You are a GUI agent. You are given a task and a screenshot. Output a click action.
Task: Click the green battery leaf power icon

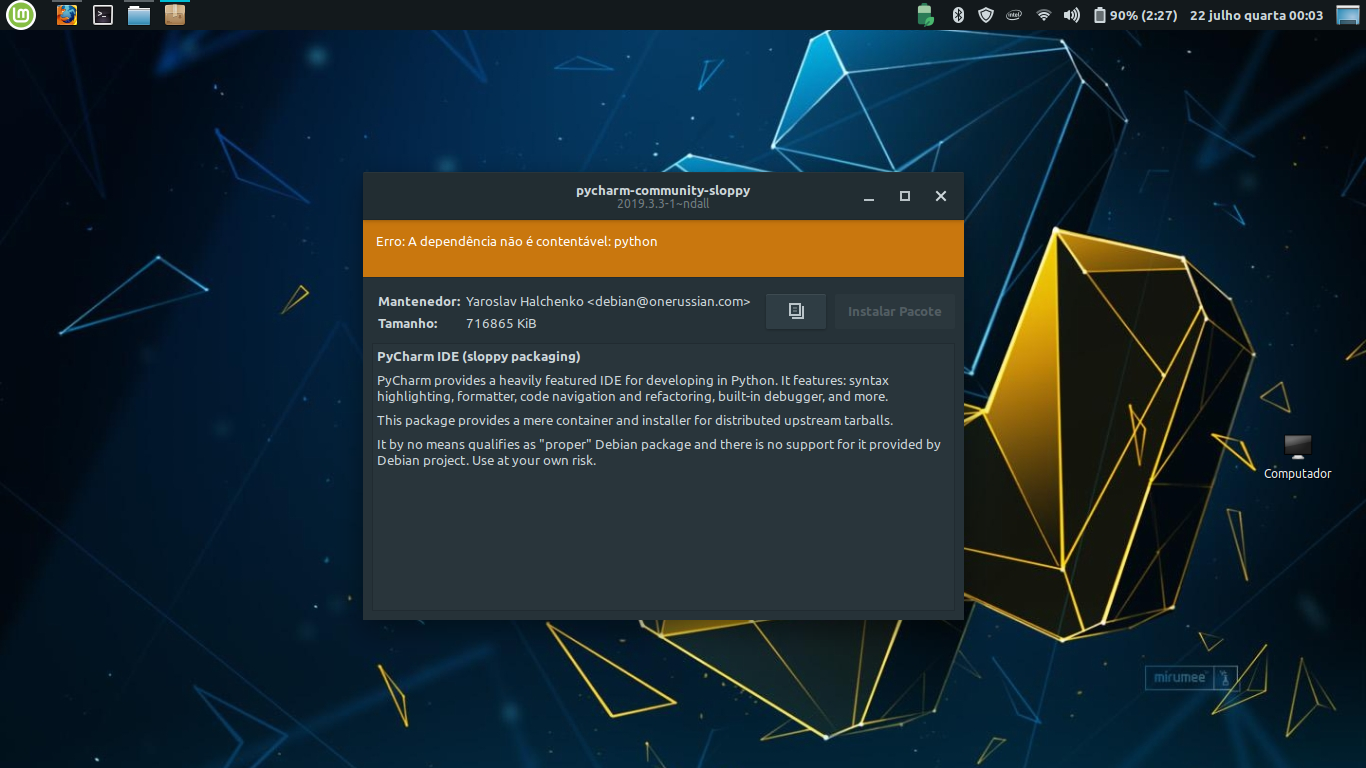pos(925,15)
